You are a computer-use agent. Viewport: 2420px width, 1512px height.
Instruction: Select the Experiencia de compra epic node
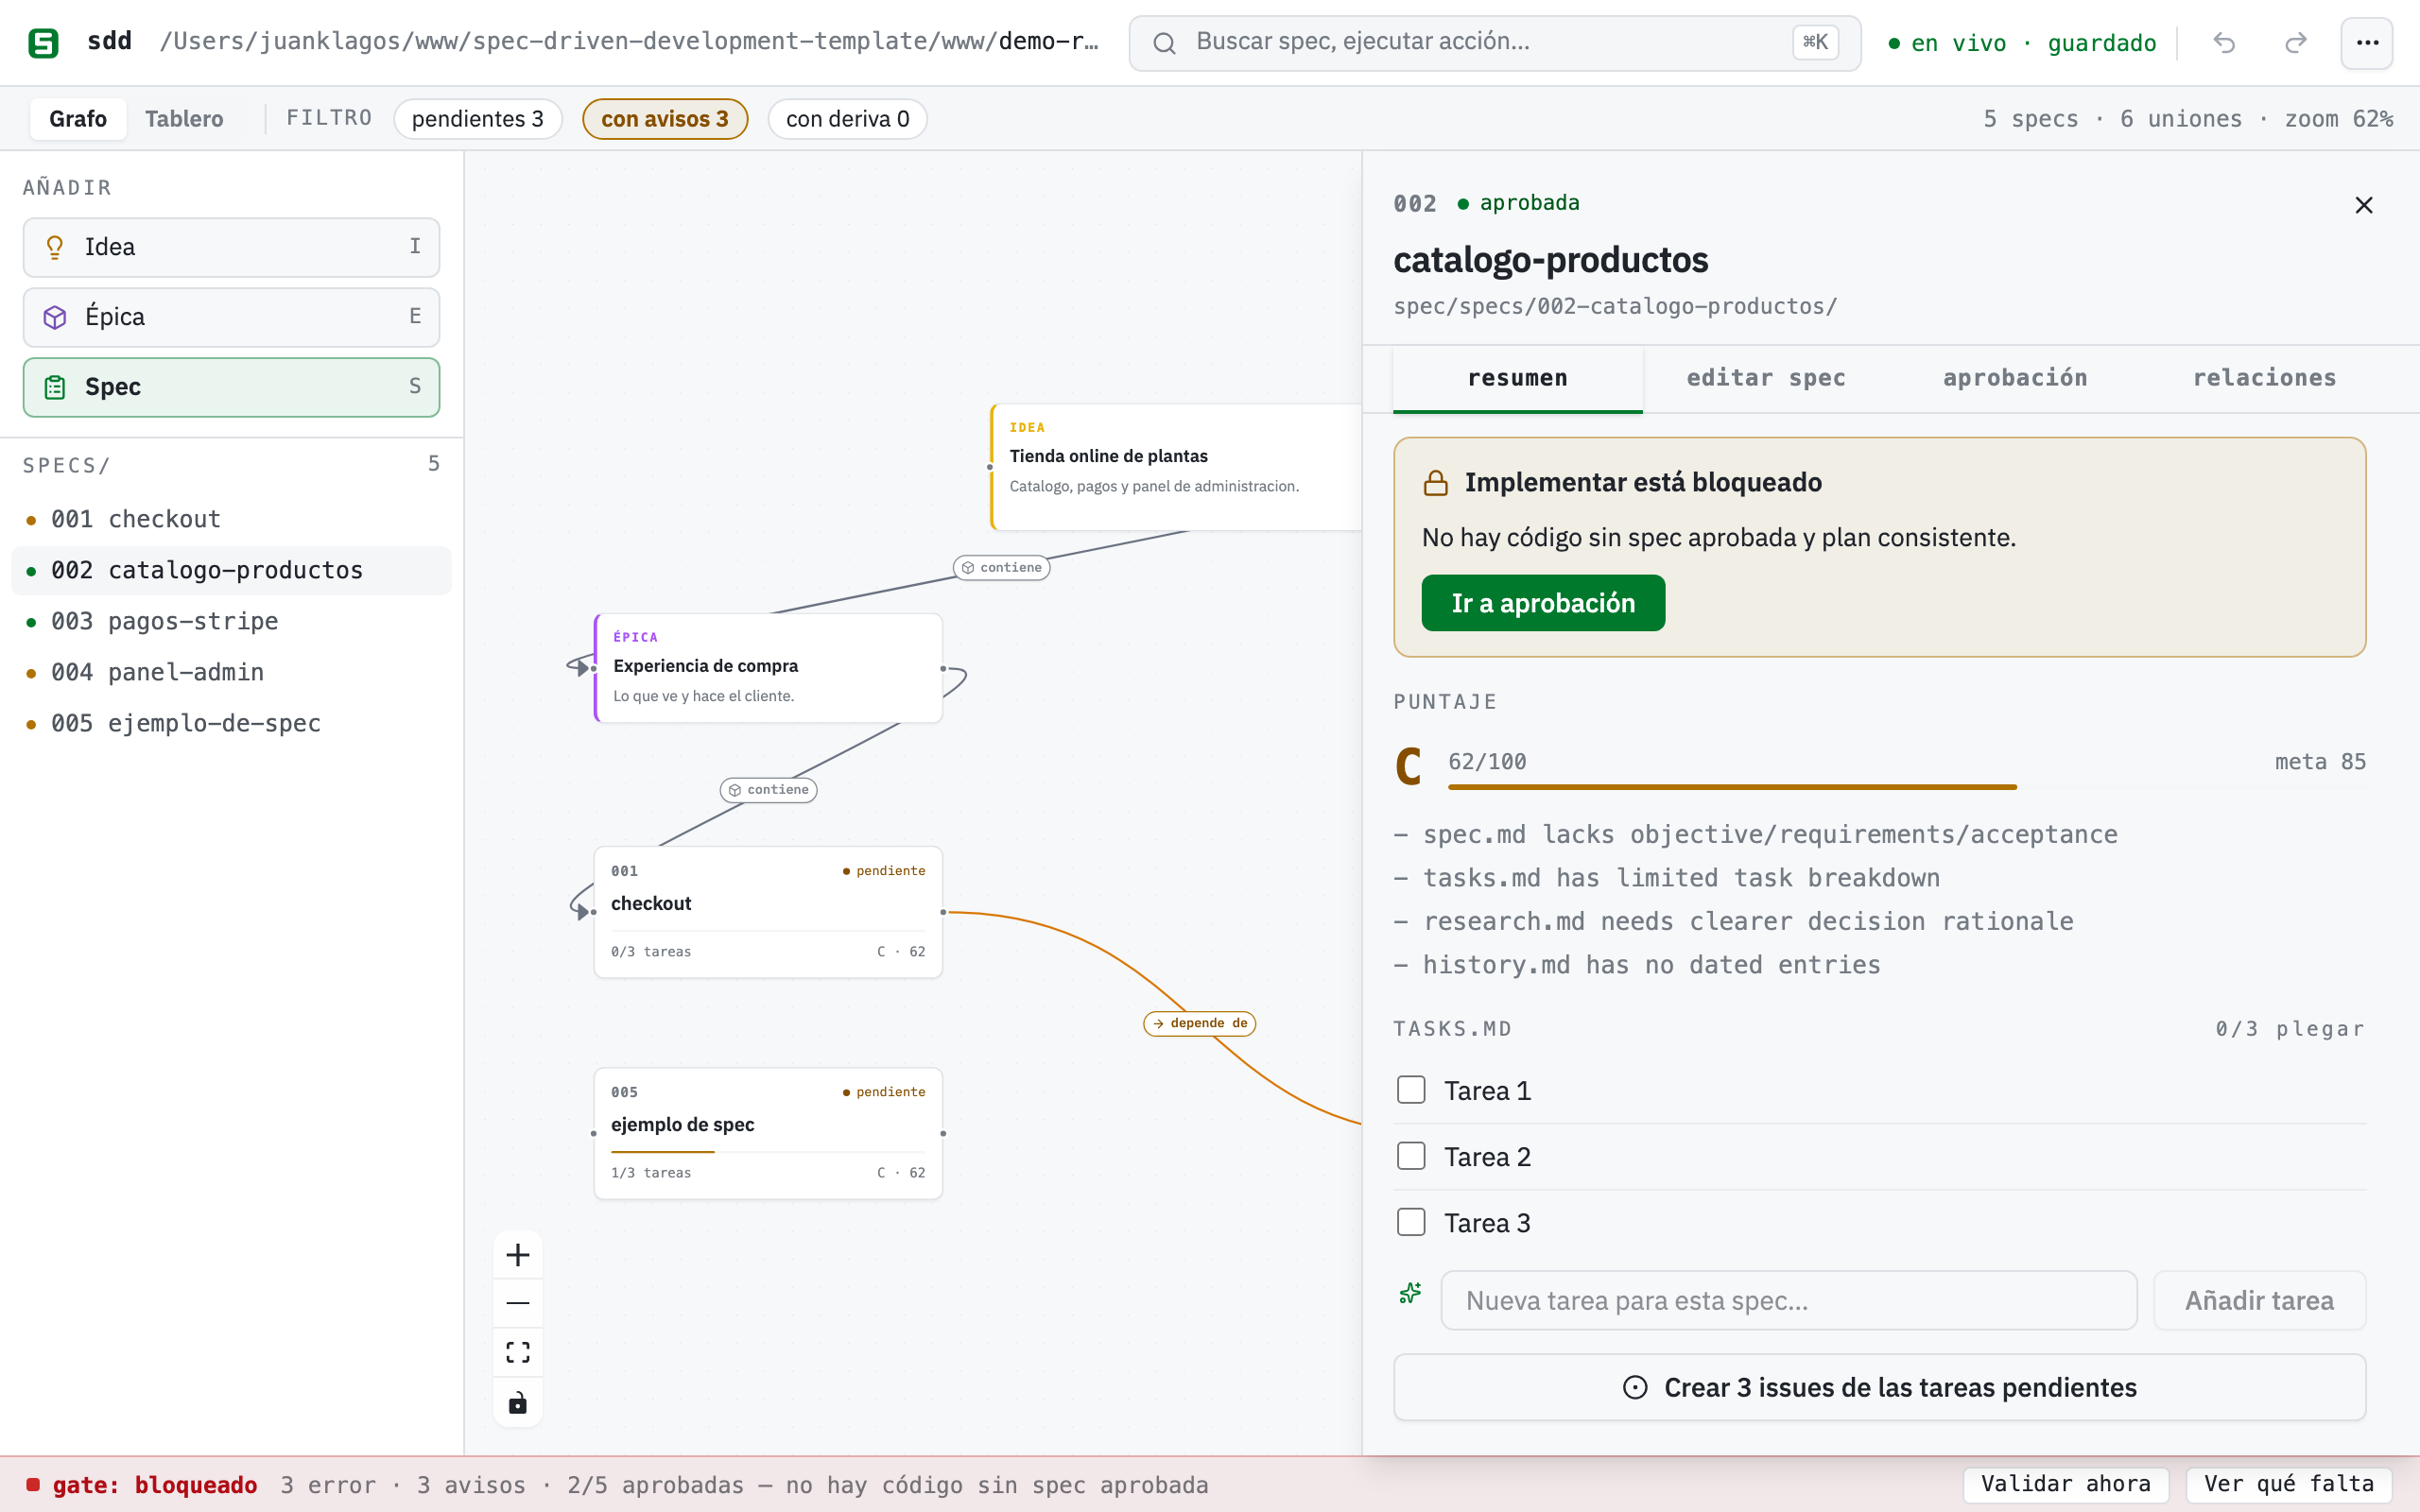pos(768,668)
